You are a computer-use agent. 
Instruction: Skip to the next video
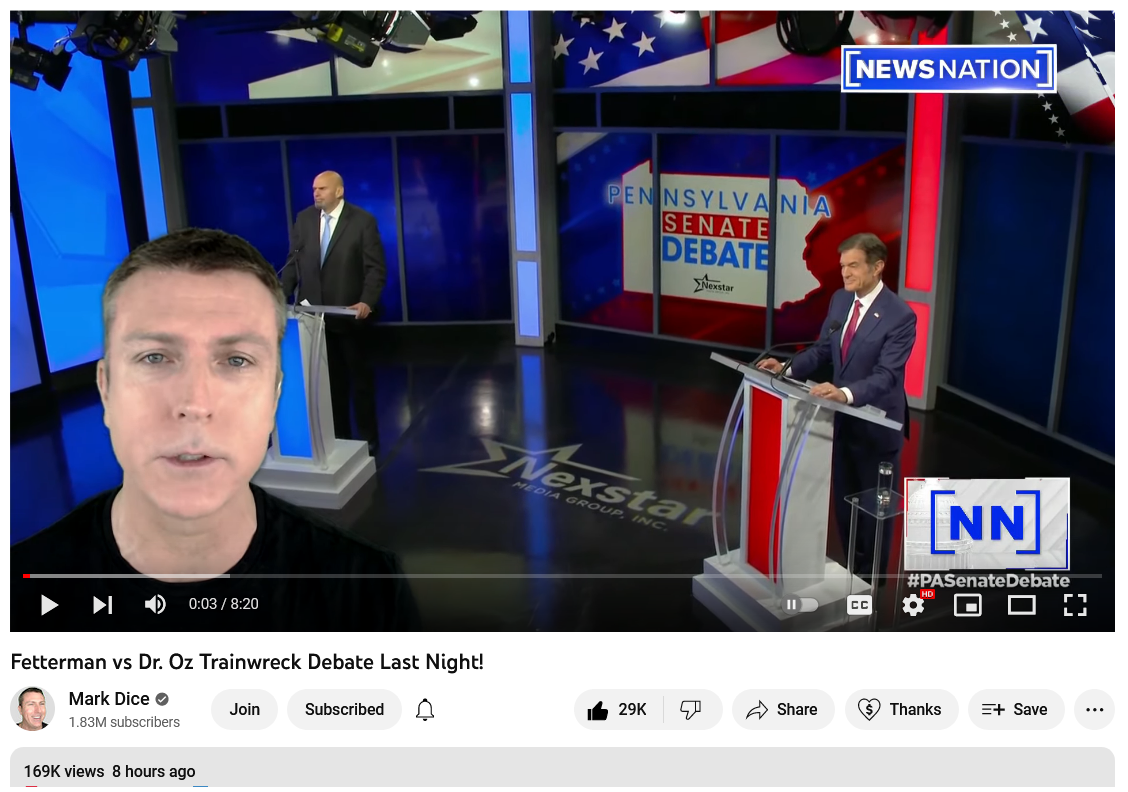pos(102,605)
